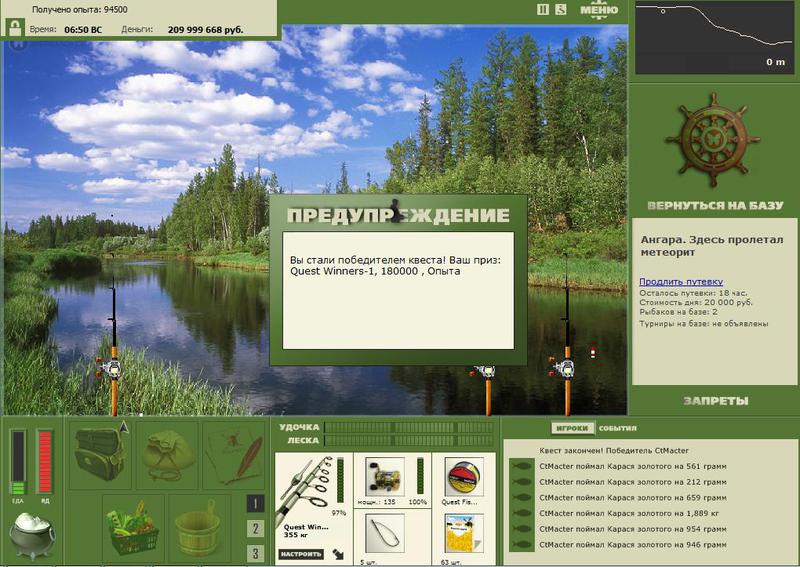Image resolution: width=800 pixels, height=567 pixels.
Task: Click 'Стоимость дня: 20 000 руб.' text
Action: (x=696, y=302)
